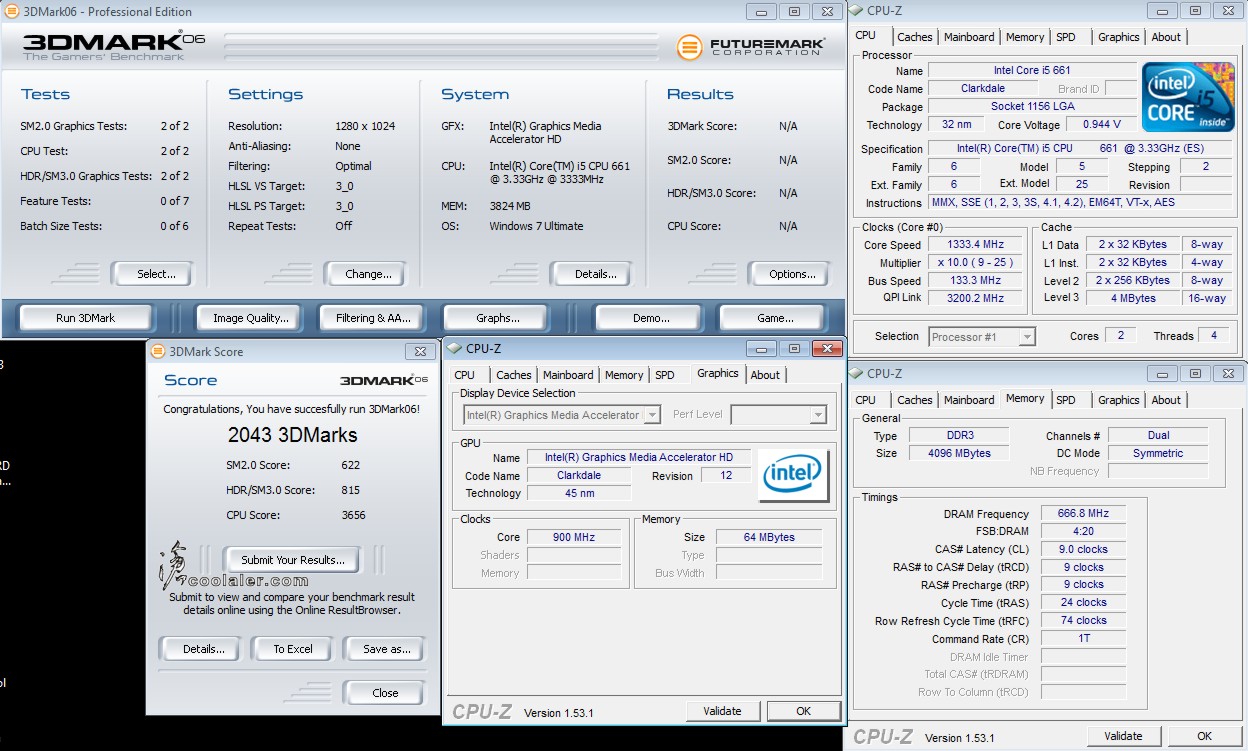1248x751 pixels.
Task: Open Results Options button
Action: click(792, 274)
